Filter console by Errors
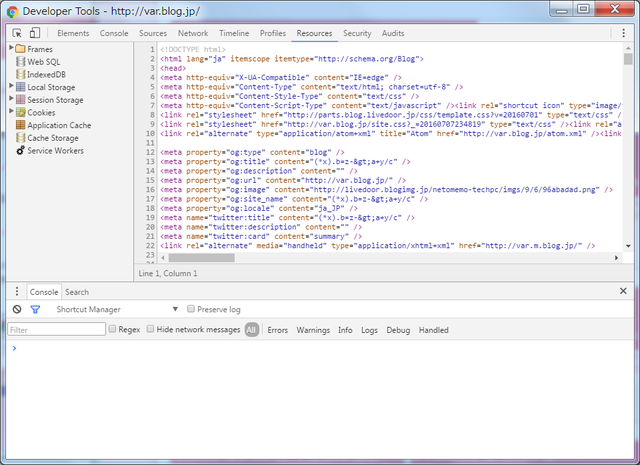 click(x=278, y=330)
